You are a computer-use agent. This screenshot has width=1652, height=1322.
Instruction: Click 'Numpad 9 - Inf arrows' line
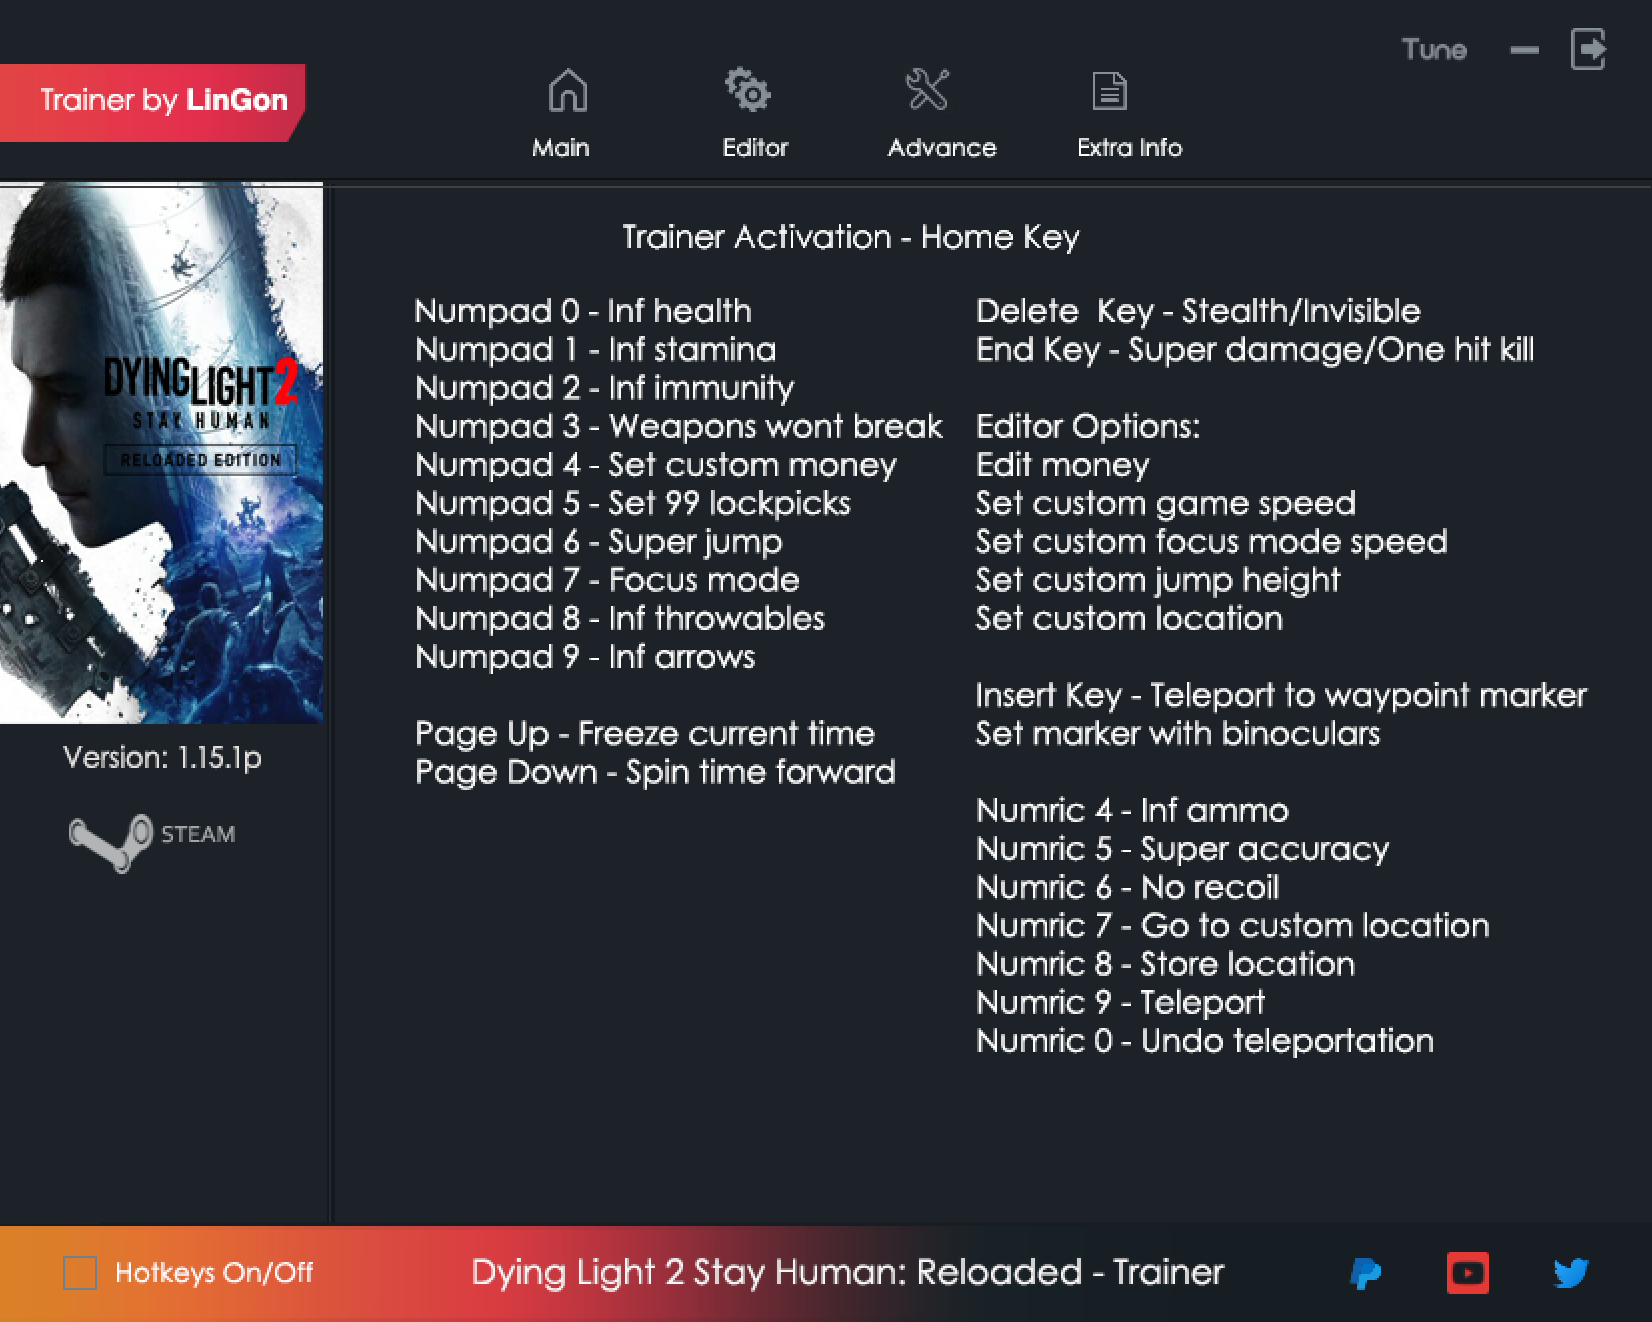[x=585, y=657]
